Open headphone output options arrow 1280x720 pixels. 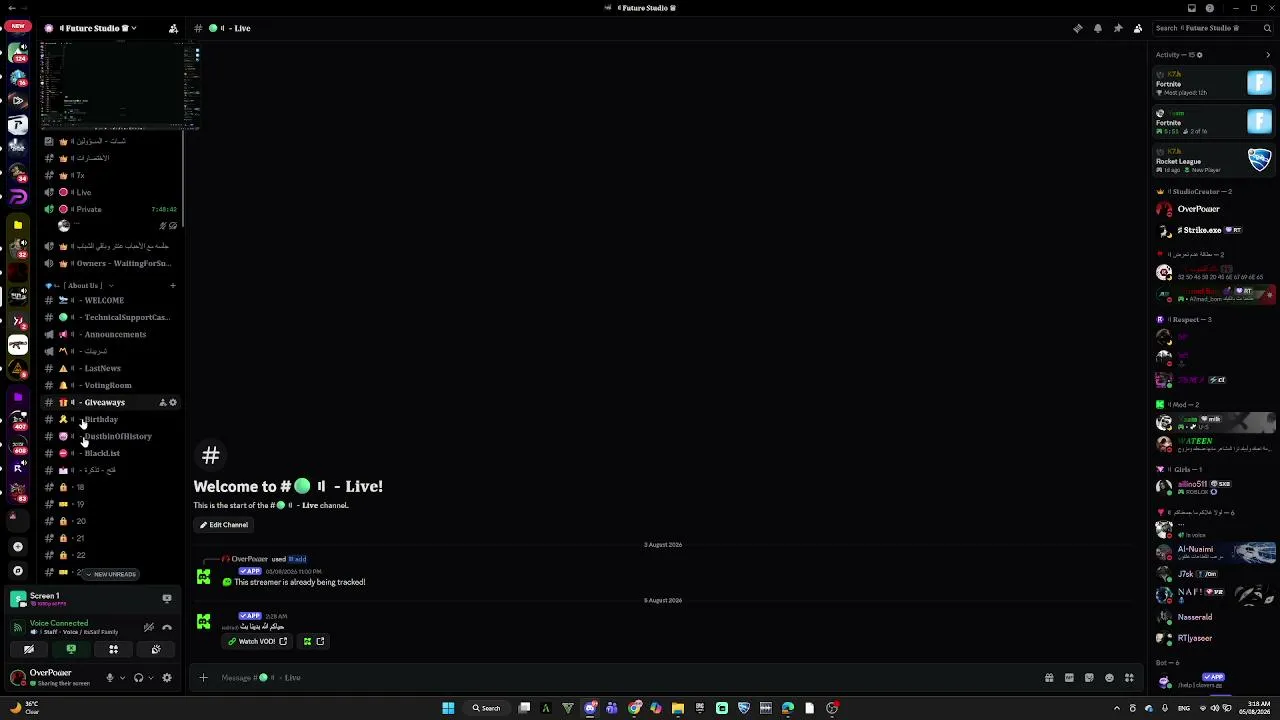pyautogui.click(x=151, y=678)
